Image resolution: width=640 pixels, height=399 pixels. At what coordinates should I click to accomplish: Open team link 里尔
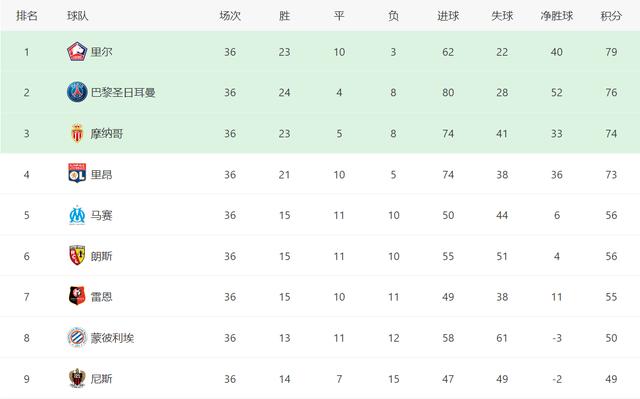pos(101,52)
